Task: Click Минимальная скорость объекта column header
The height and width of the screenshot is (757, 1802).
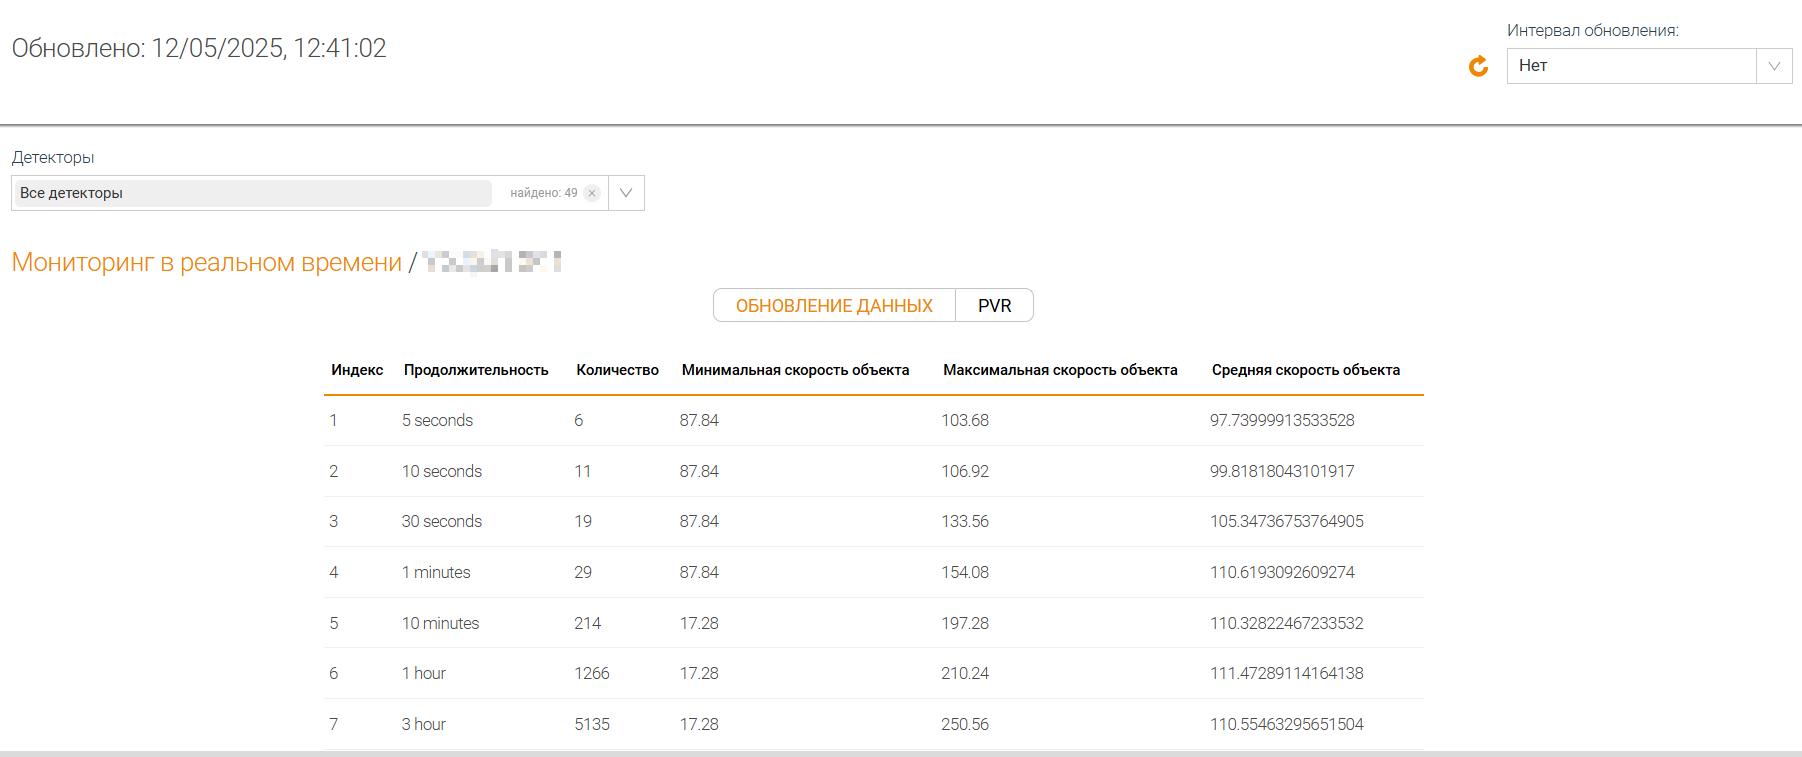Action: point(795,370)
